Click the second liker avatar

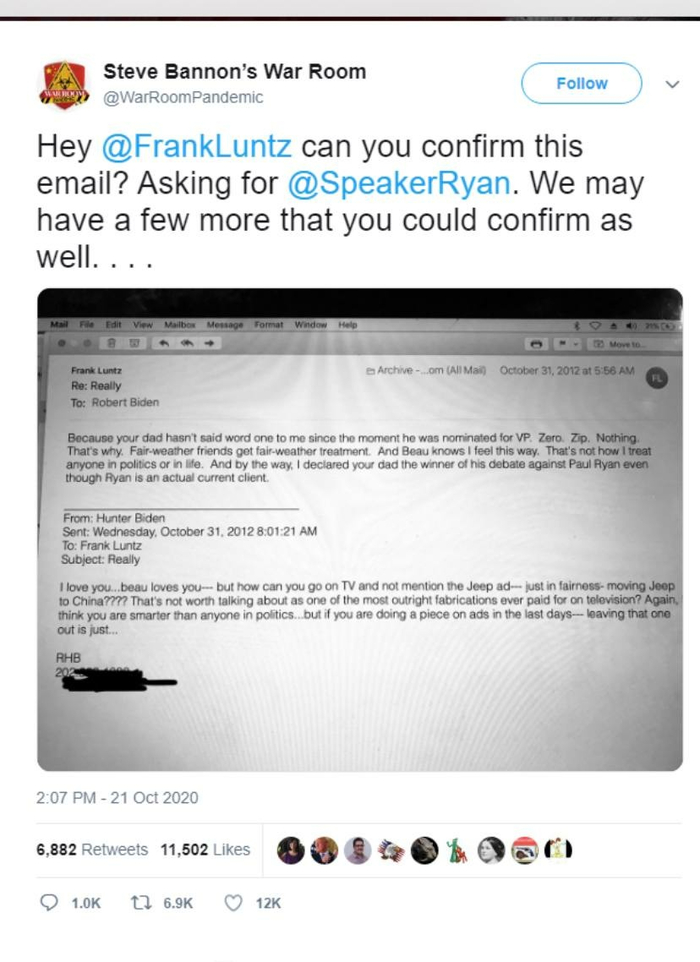coord(324,850)
